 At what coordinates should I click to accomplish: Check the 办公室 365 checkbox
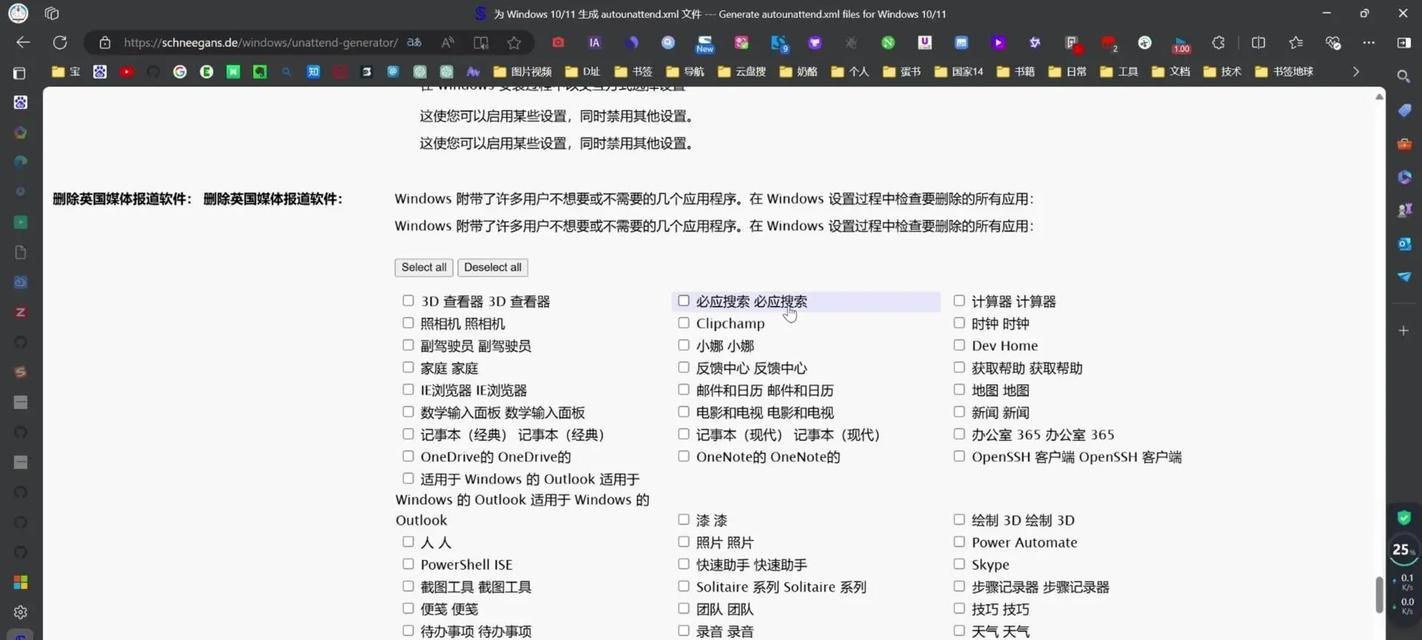coord(959,434)
